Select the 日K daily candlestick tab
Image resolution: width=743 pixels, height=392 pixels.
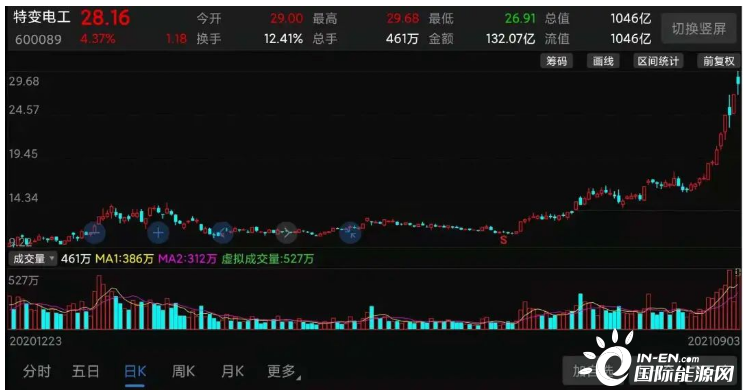[135, 371]
